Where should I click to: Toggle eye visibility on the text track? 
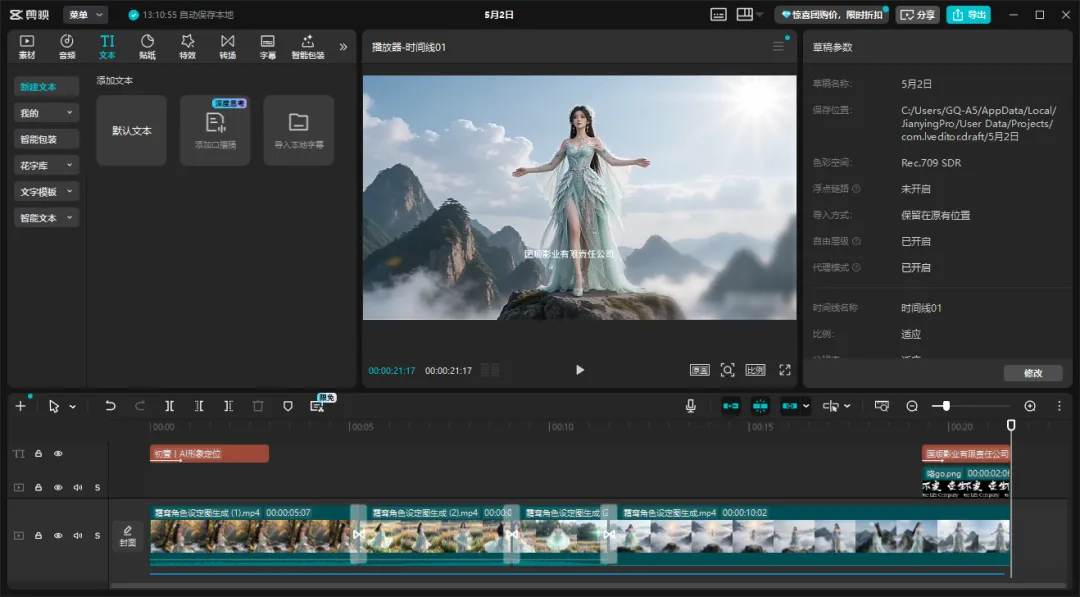58,454
